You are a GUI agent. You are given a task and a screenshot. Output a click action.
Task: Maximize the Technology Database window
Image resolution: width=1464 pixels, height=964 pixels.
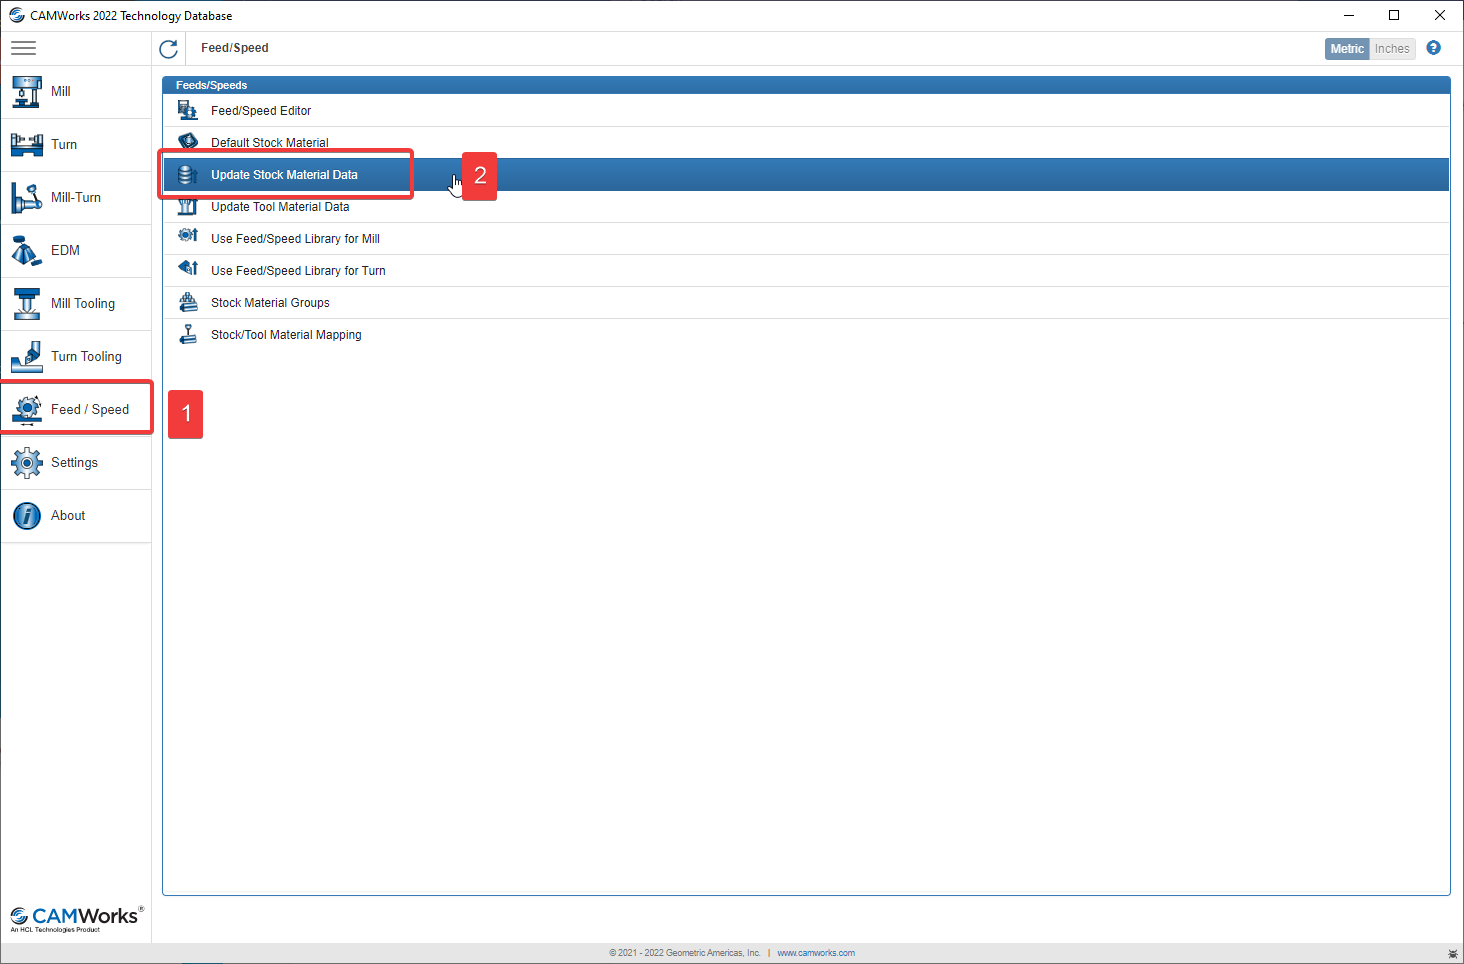(1394, 15)
